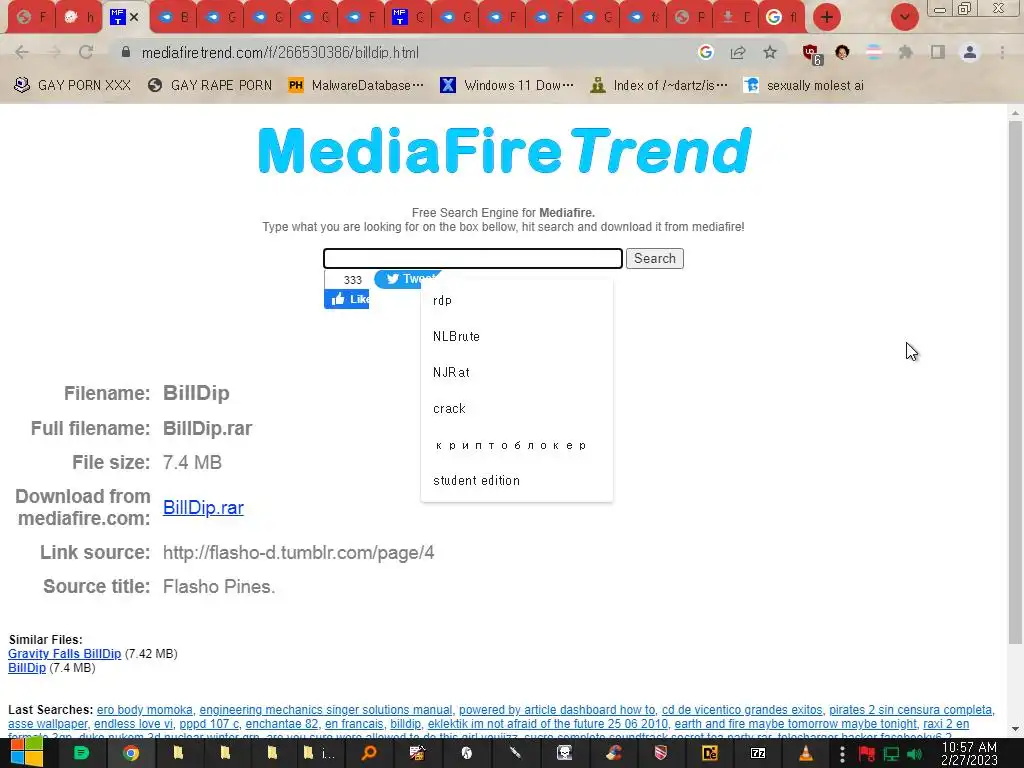This screenshot has width=1024, height=768.
Task: Open last search 'powered by article dashboard how to'
Action: pyautogui.click(x=557, y=710)
